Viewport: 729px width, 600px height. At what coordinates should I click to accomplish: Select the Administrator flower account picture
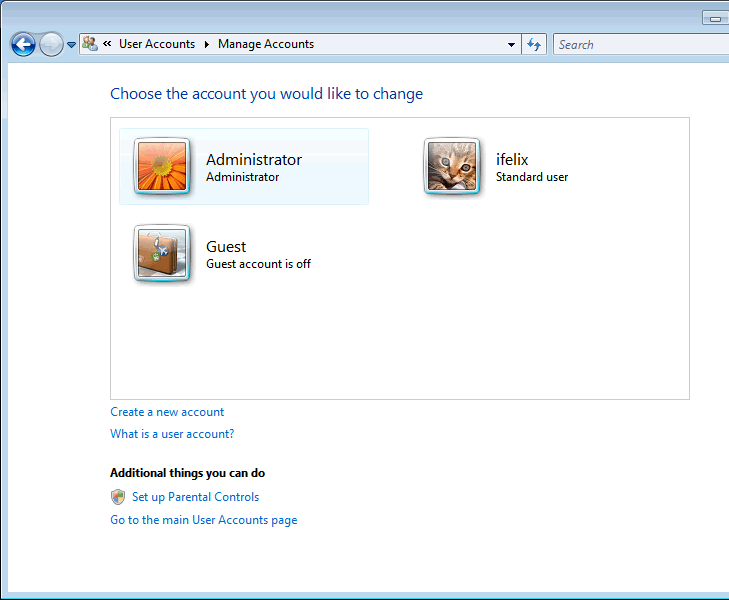point(161,166)
